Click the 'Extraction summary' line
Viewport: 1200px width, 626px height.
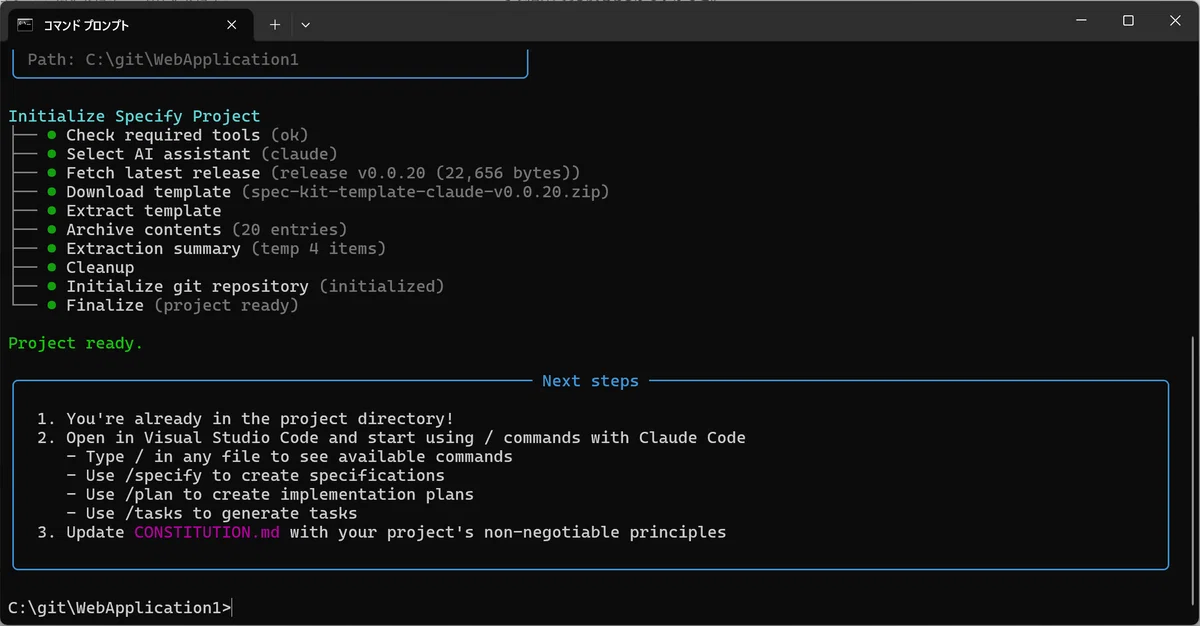[x=226, y=249]
